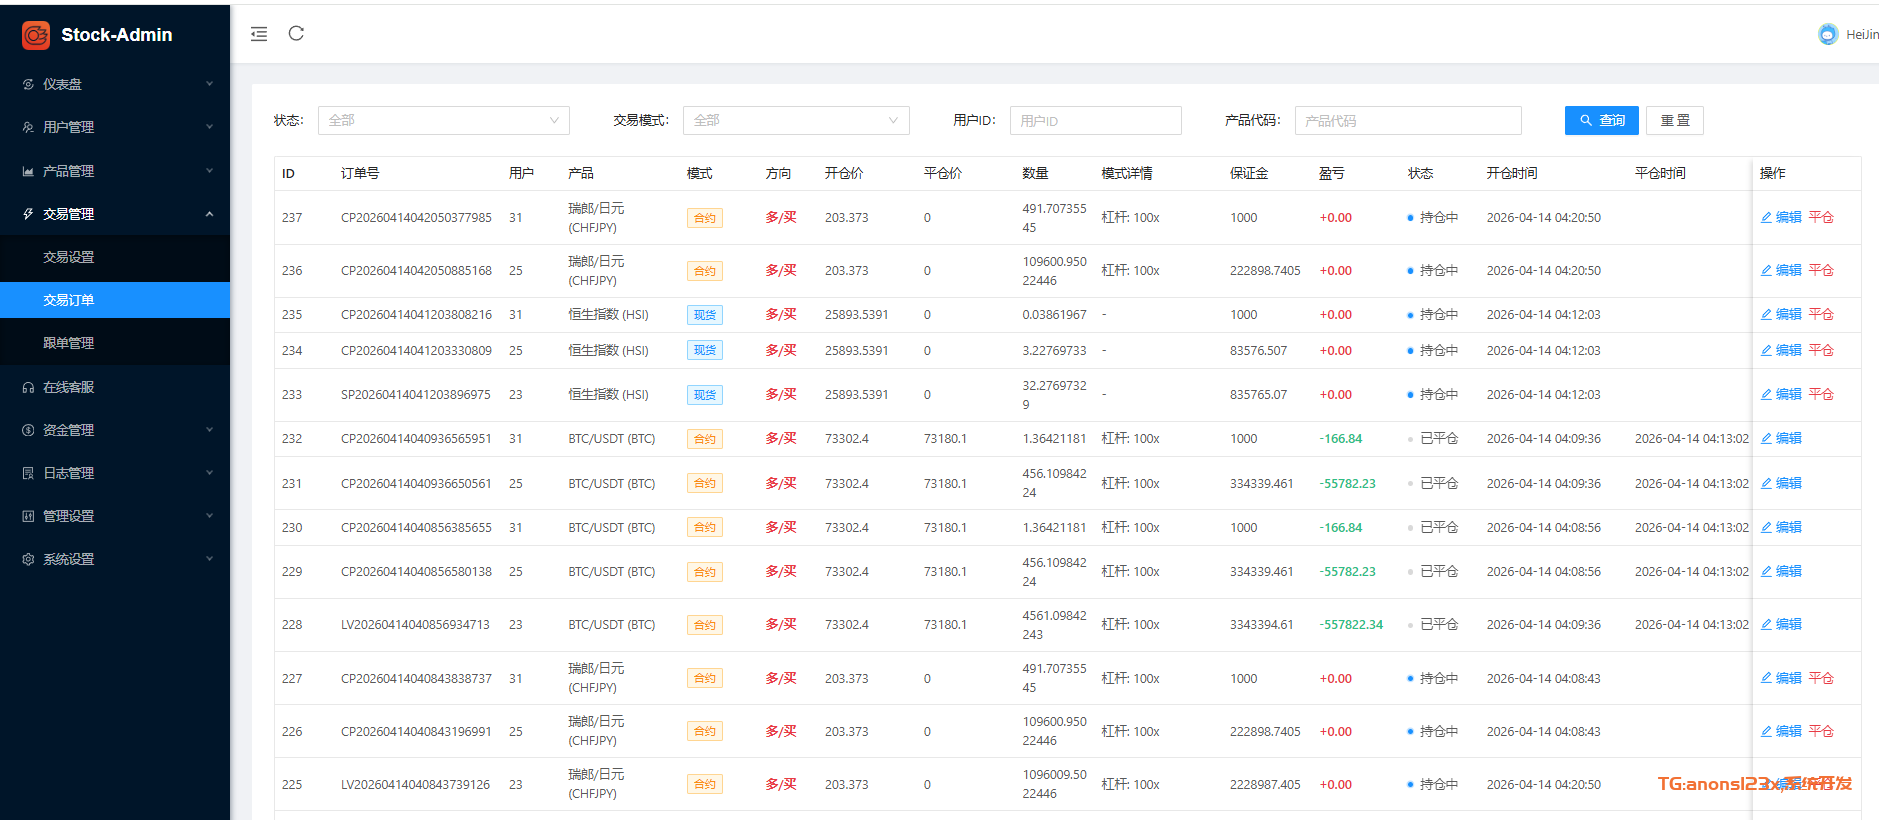The height and width of the screenshot is (820, 1879).
Task: Click the Stock-Admin logo icon
Action: (36, 35)
